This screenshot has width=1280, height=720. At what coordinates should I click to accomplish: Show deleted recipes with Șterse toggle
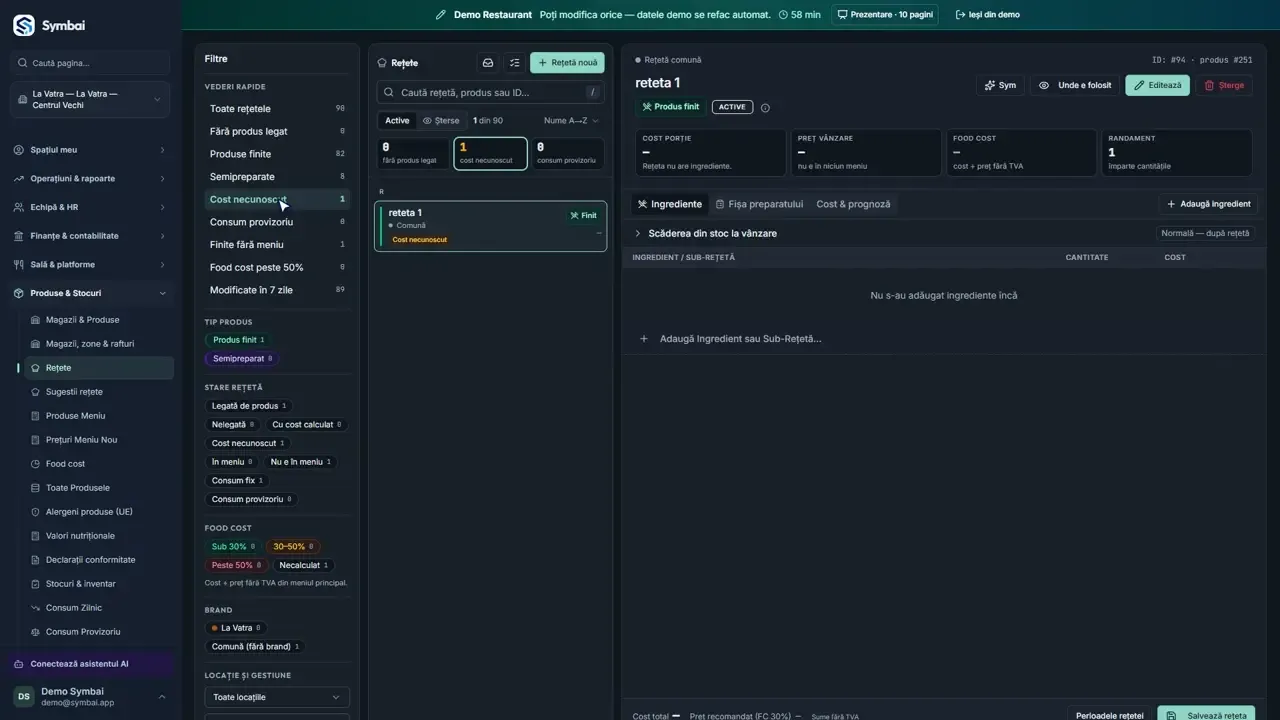(x=441, y=121)
